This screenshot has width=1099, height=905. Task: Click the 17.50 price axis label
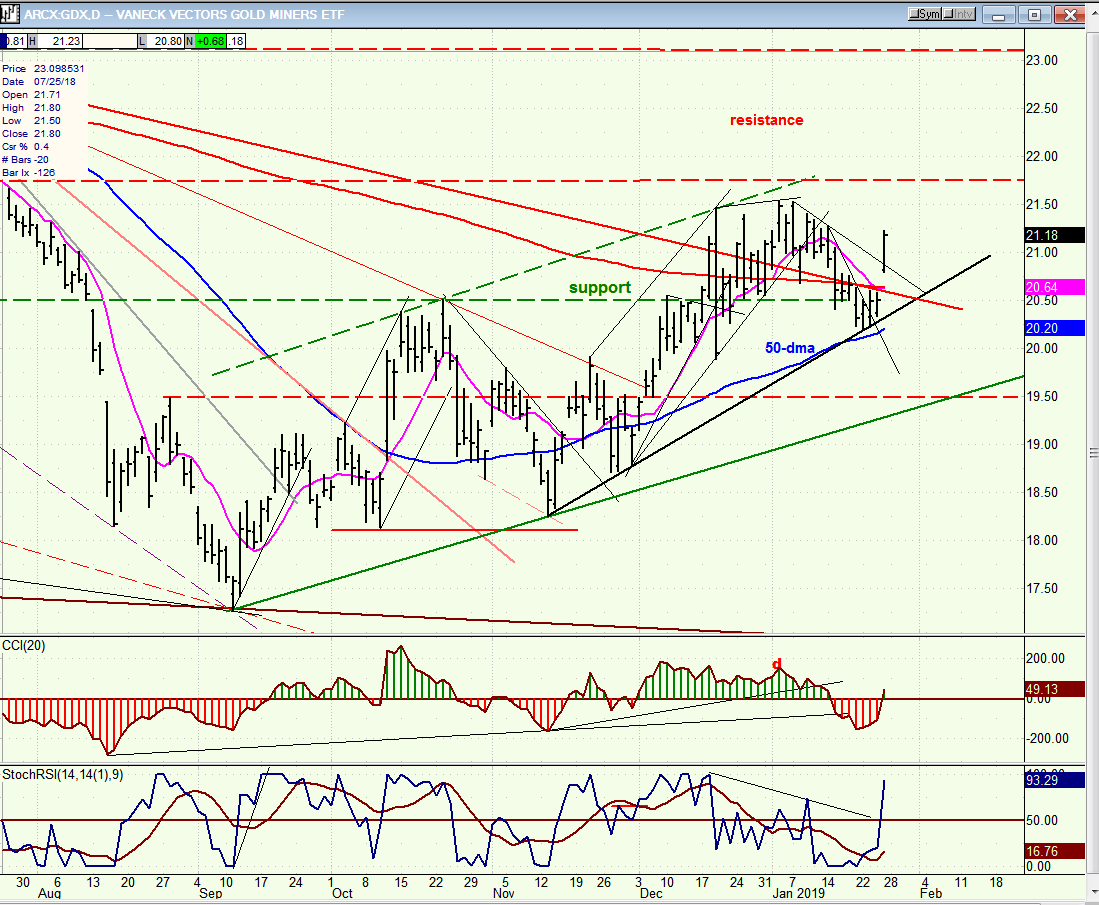[1042, 589]
